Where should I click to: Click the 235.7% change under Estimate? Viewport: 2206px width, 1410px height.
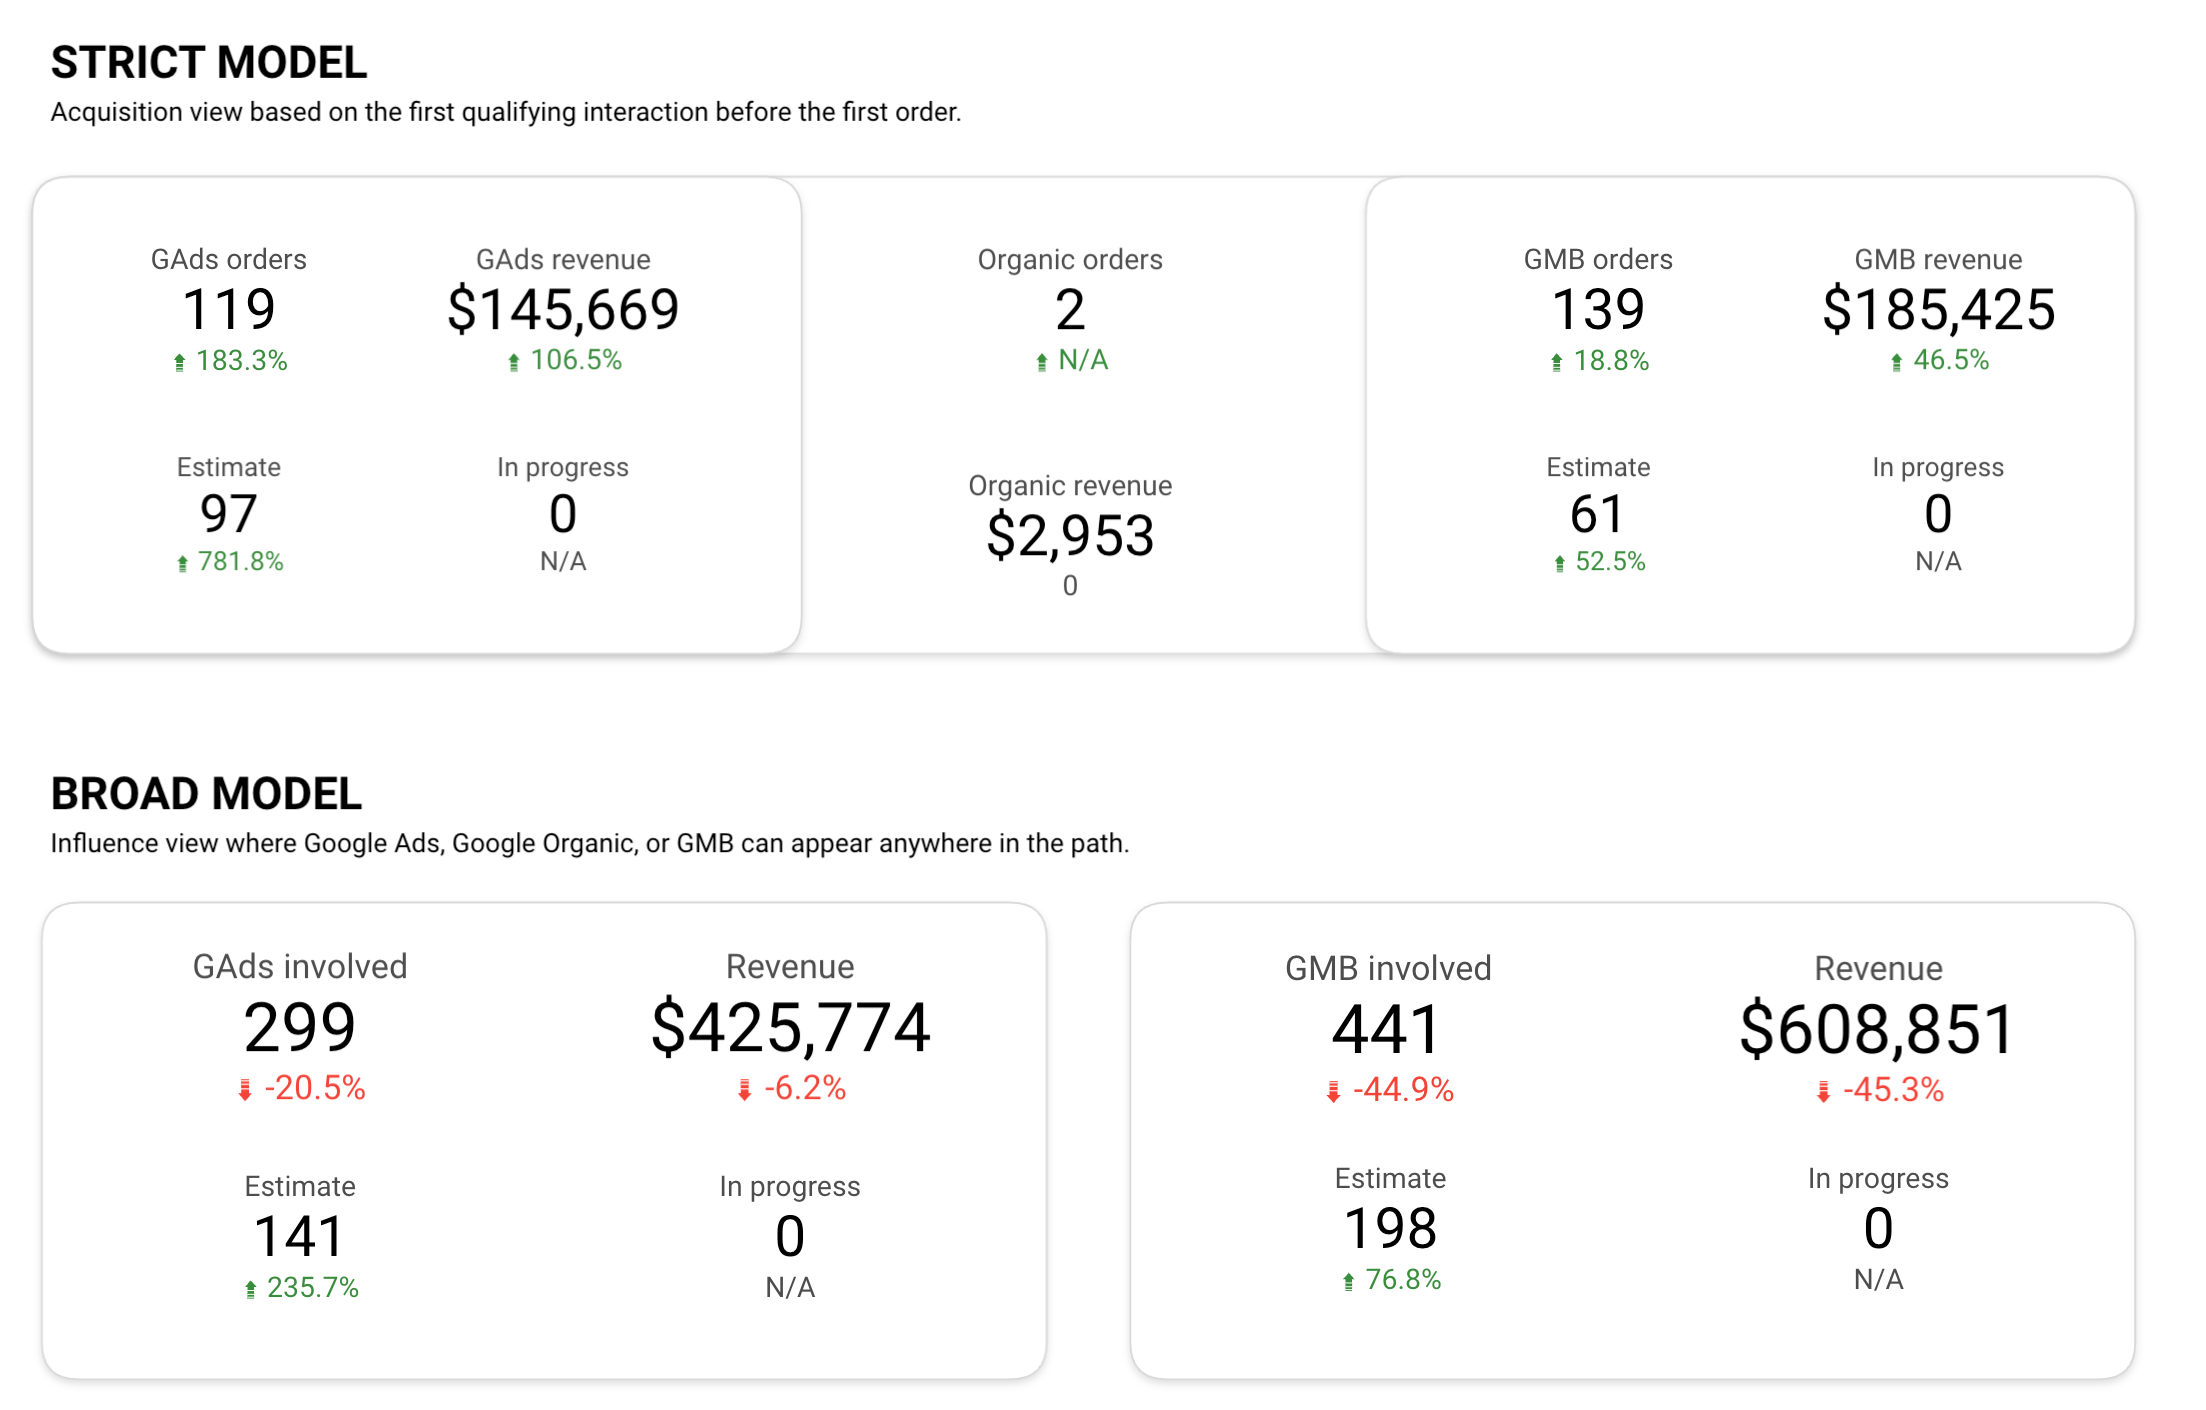pyautogui.click(x=312, y=1288)
